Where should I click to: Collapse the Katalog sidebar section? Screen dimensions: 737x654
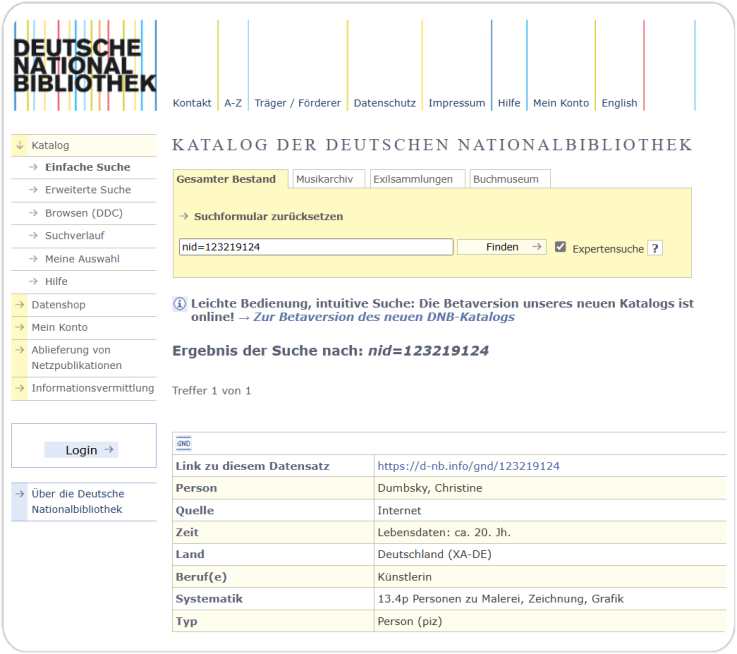(x=84, y=145)
